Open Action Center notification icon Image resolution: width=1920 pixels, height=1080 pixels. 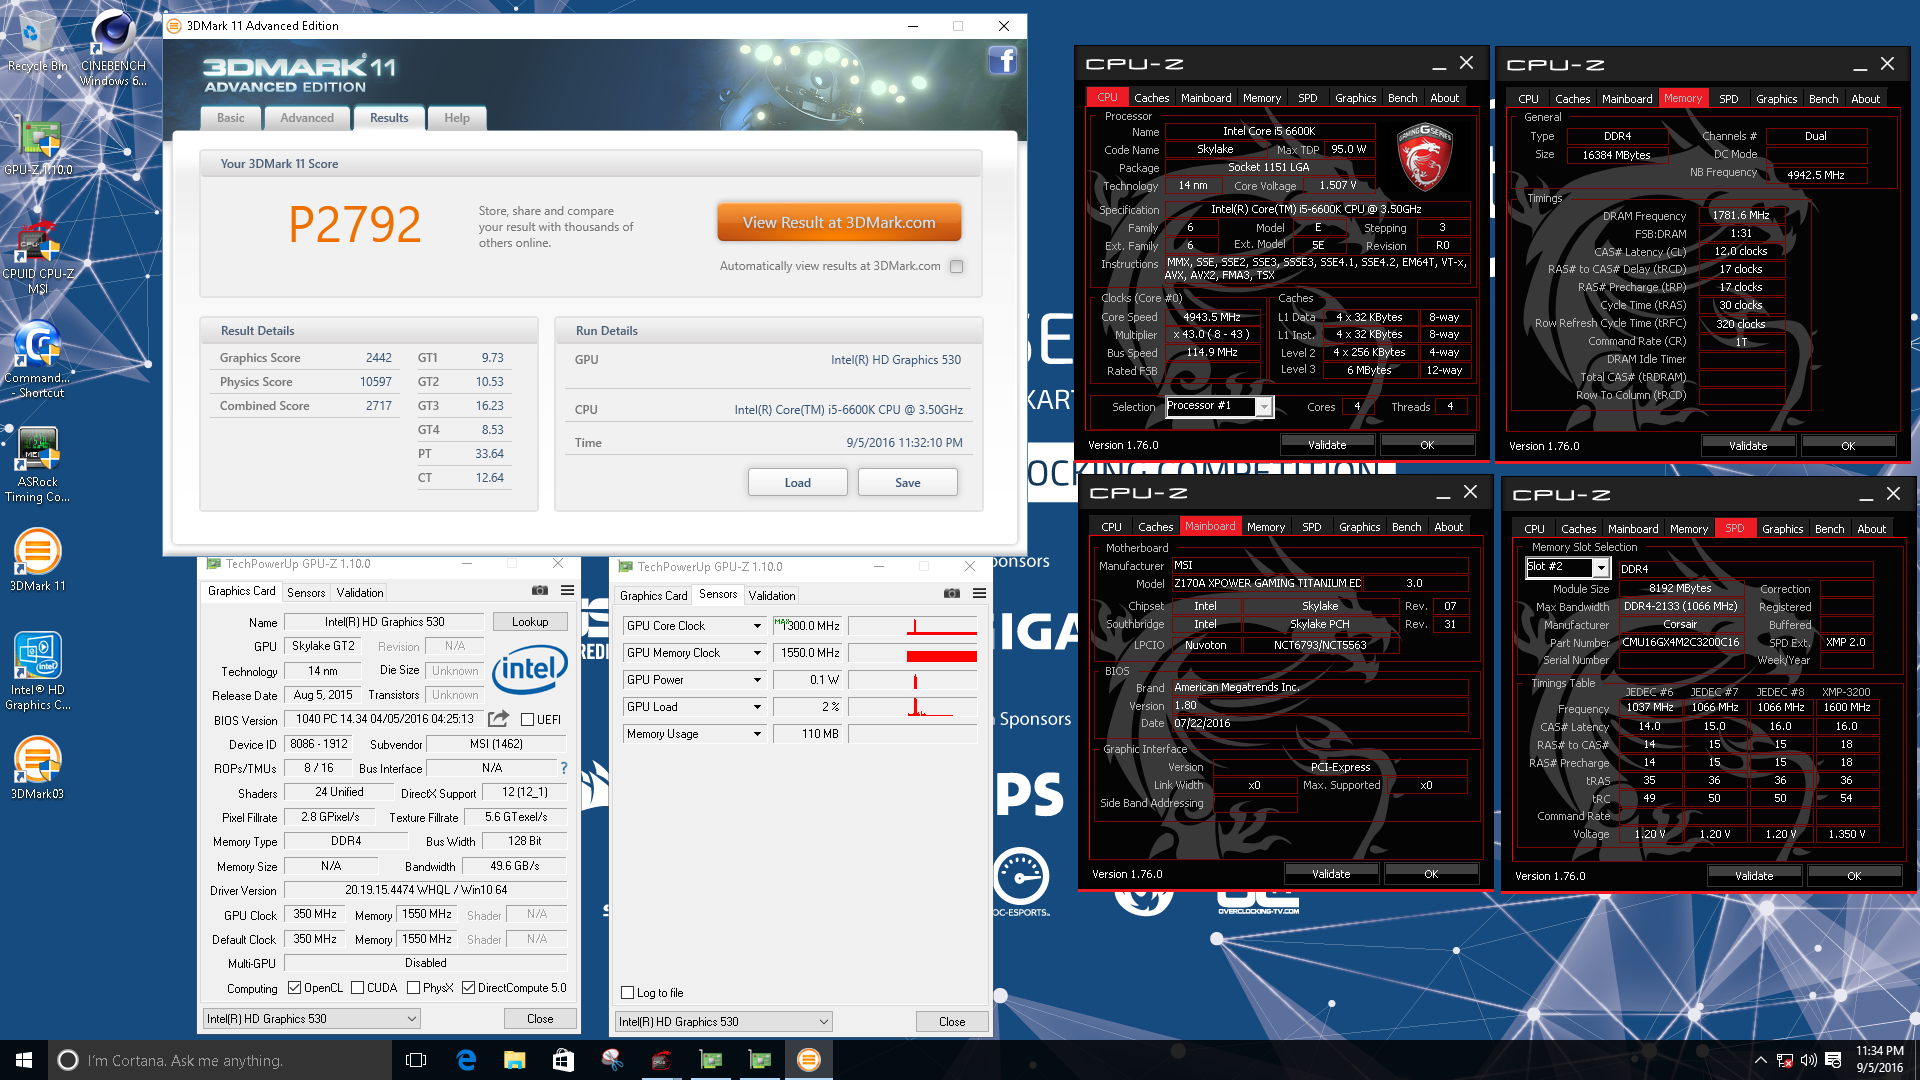pos(1833,1060)
